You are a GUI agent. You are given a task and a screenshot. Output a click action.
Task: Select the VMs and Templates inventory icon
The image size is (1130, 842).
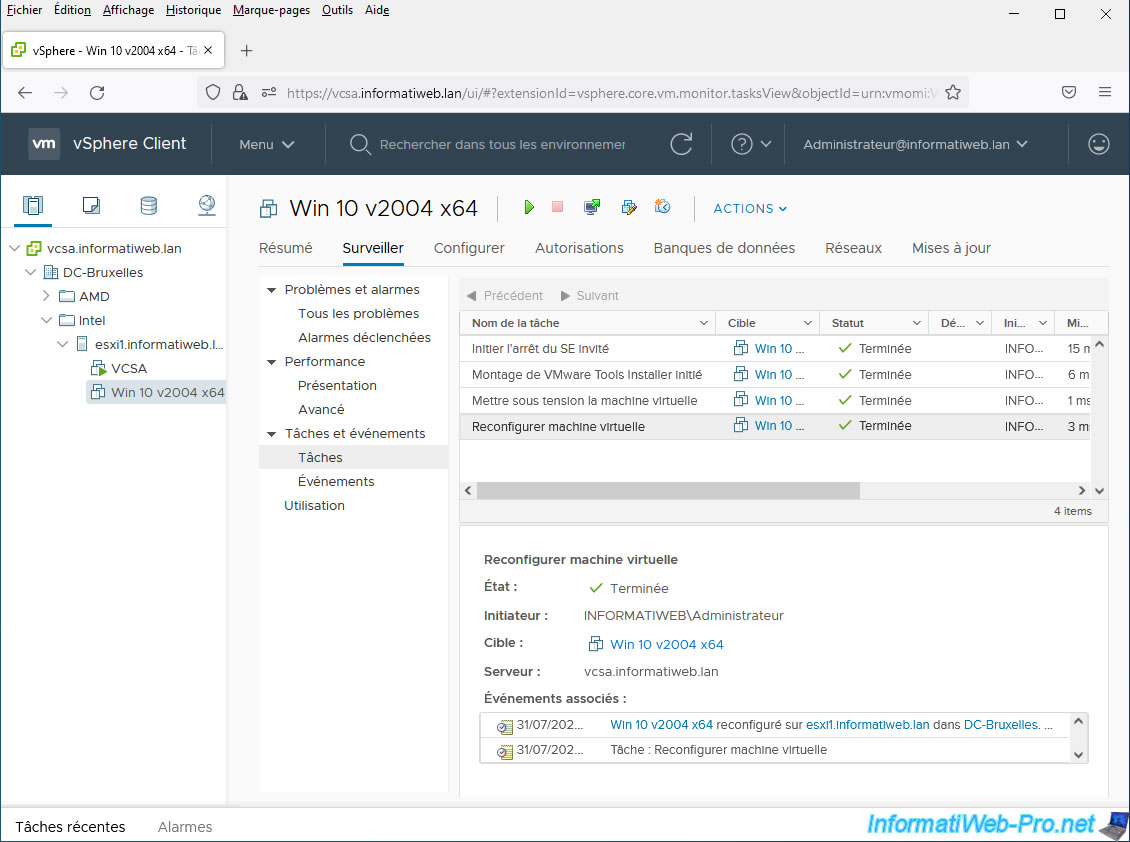click(91, 205)
